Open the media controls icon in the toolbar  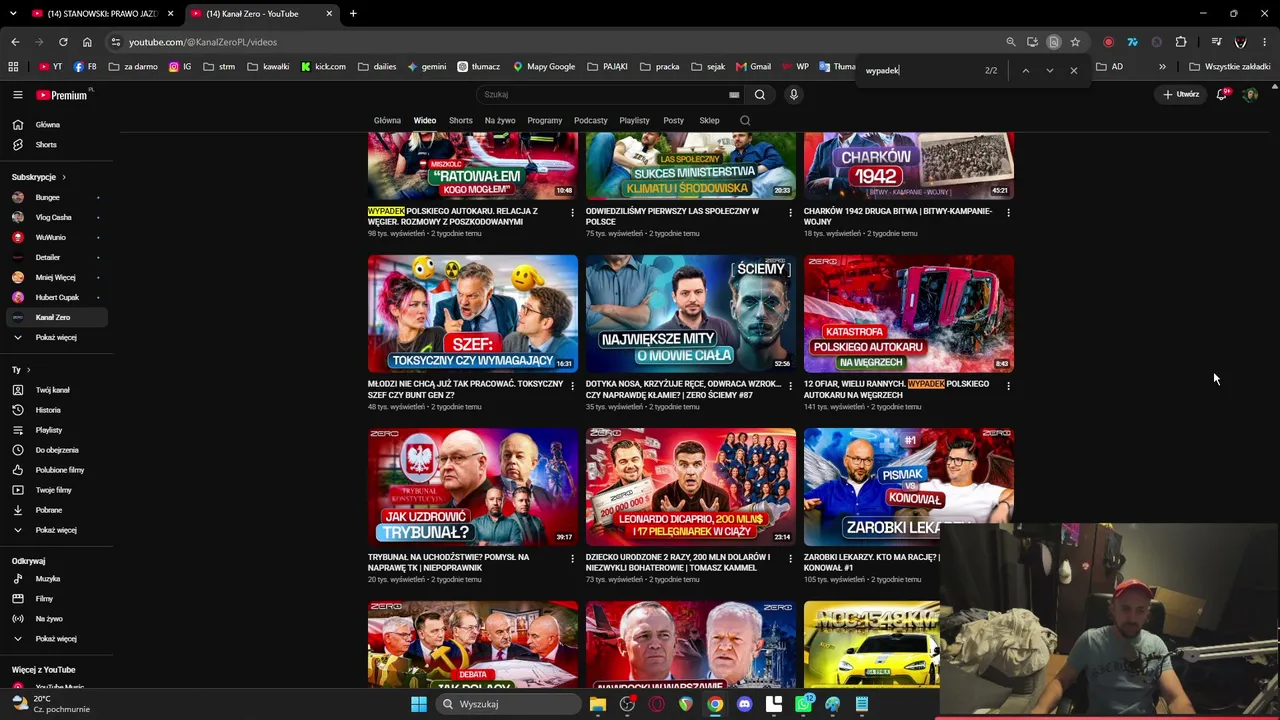coord(1216,42)
